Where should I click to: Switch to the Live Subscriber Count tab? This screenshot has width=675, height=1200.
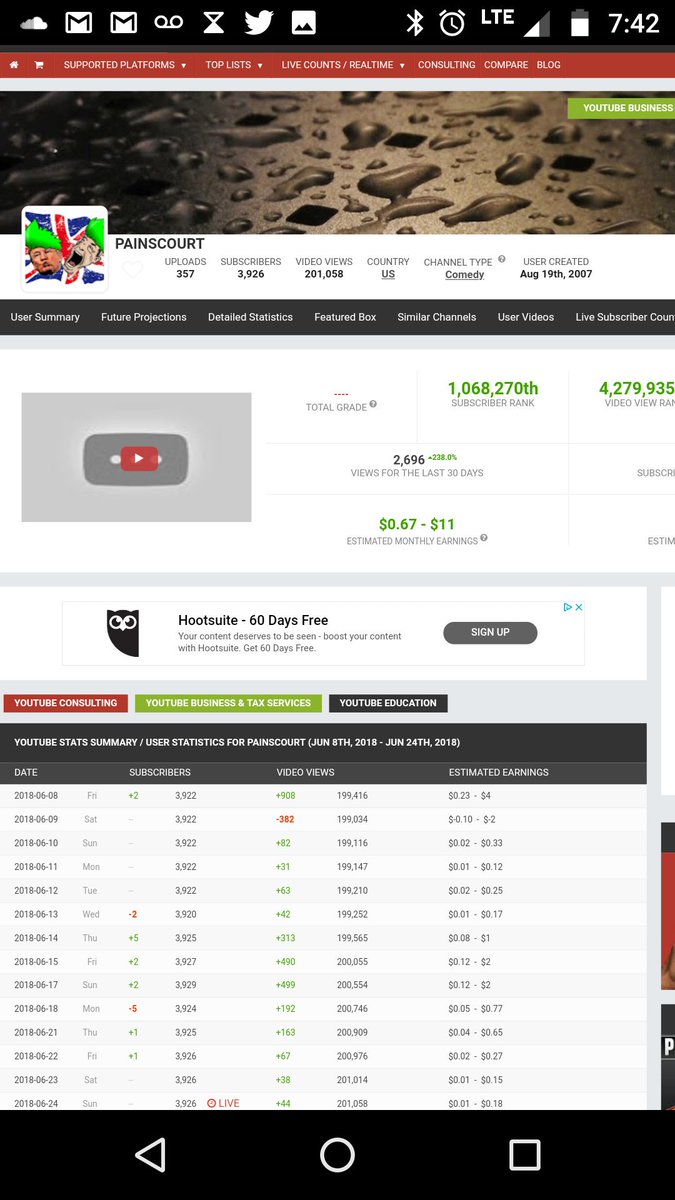(625, 317)
